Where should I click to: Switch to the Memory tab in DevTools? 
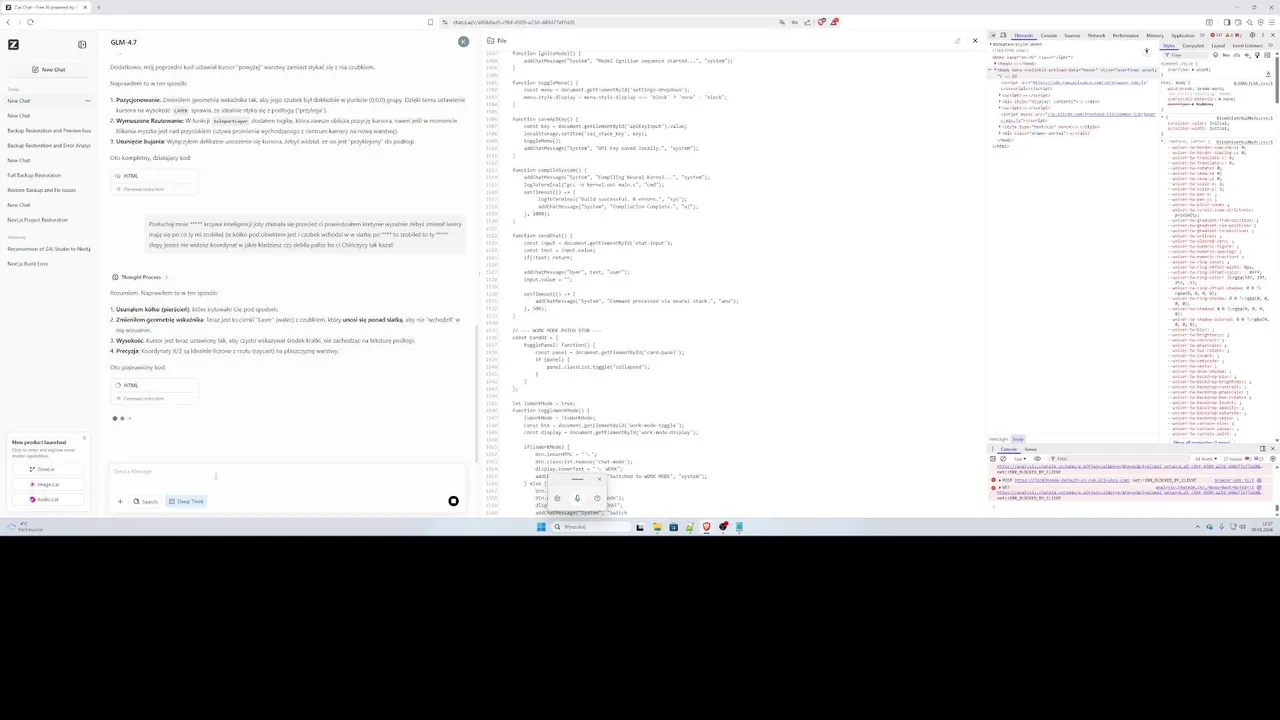coord(1155,35)
